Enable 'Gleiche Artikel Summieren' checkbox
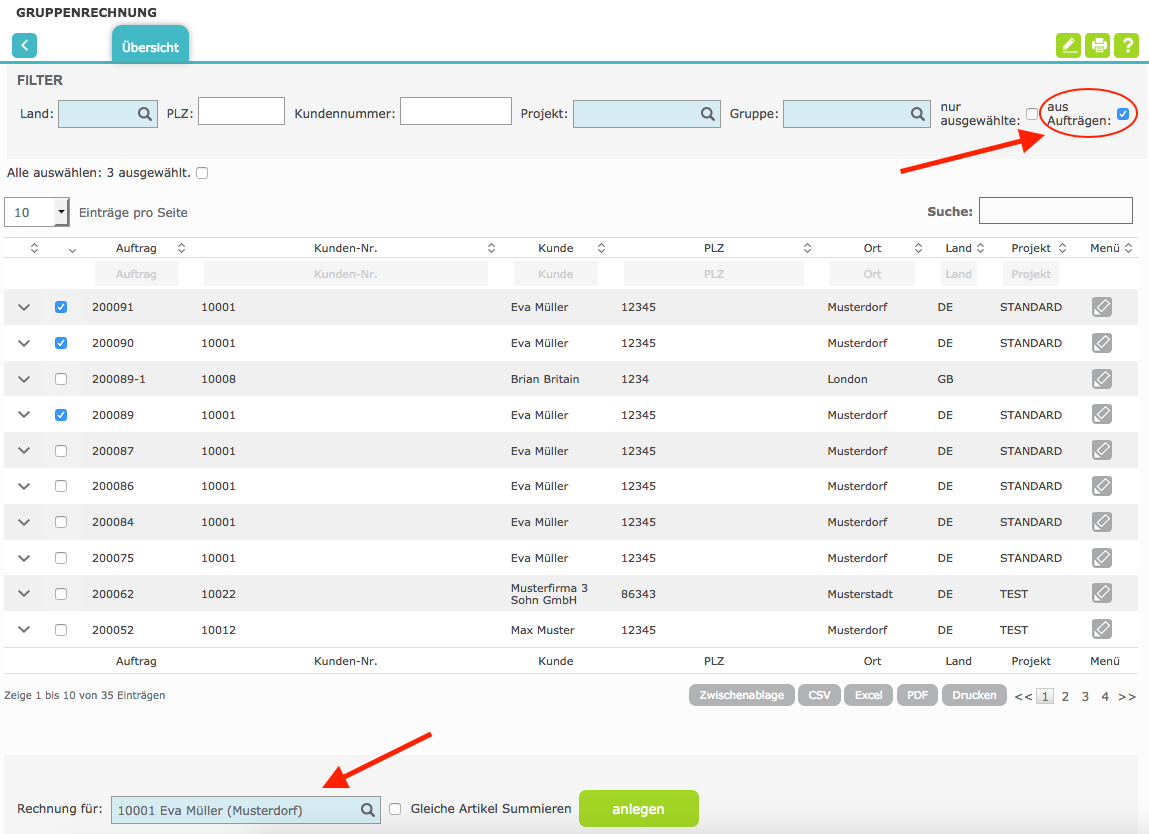 pos(395,809)
